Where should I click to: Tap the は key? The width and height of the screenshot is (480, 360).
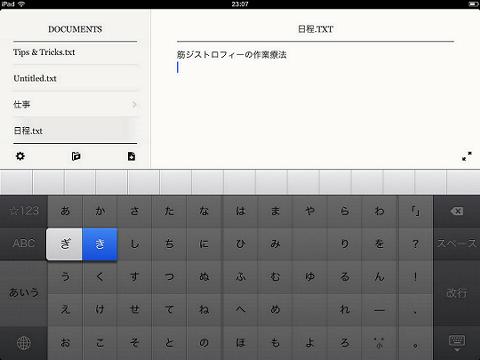[x=240, y=211]
